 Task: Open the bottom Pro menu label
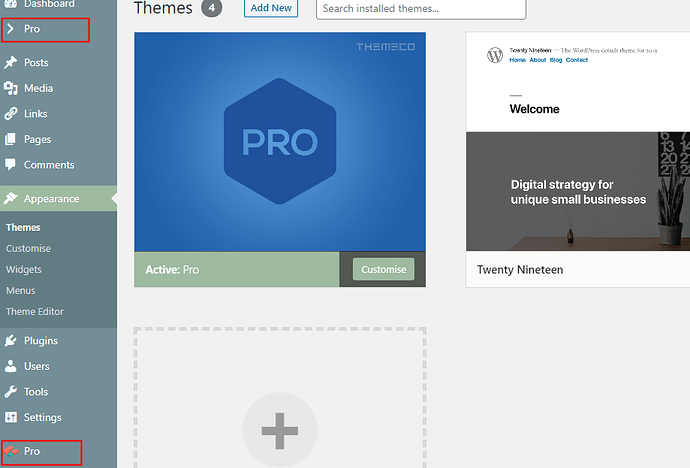click(x=32, y=451)
